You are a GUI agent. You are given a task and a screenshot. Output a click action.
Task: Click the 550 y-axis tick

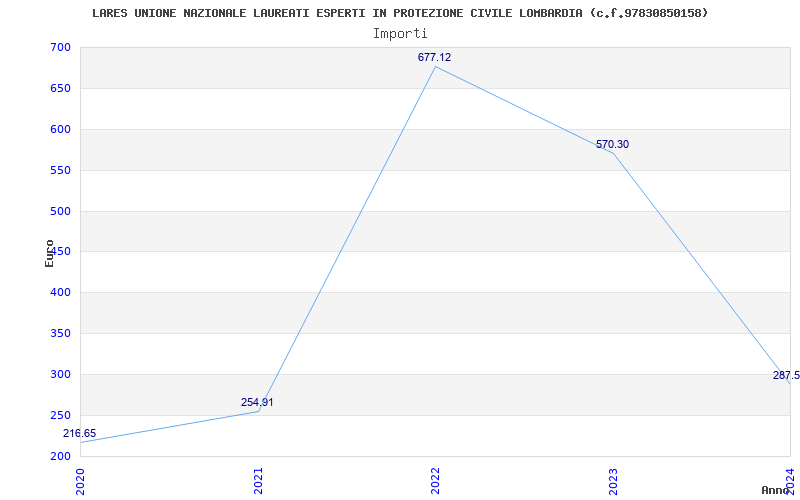(x=60, y=170)
